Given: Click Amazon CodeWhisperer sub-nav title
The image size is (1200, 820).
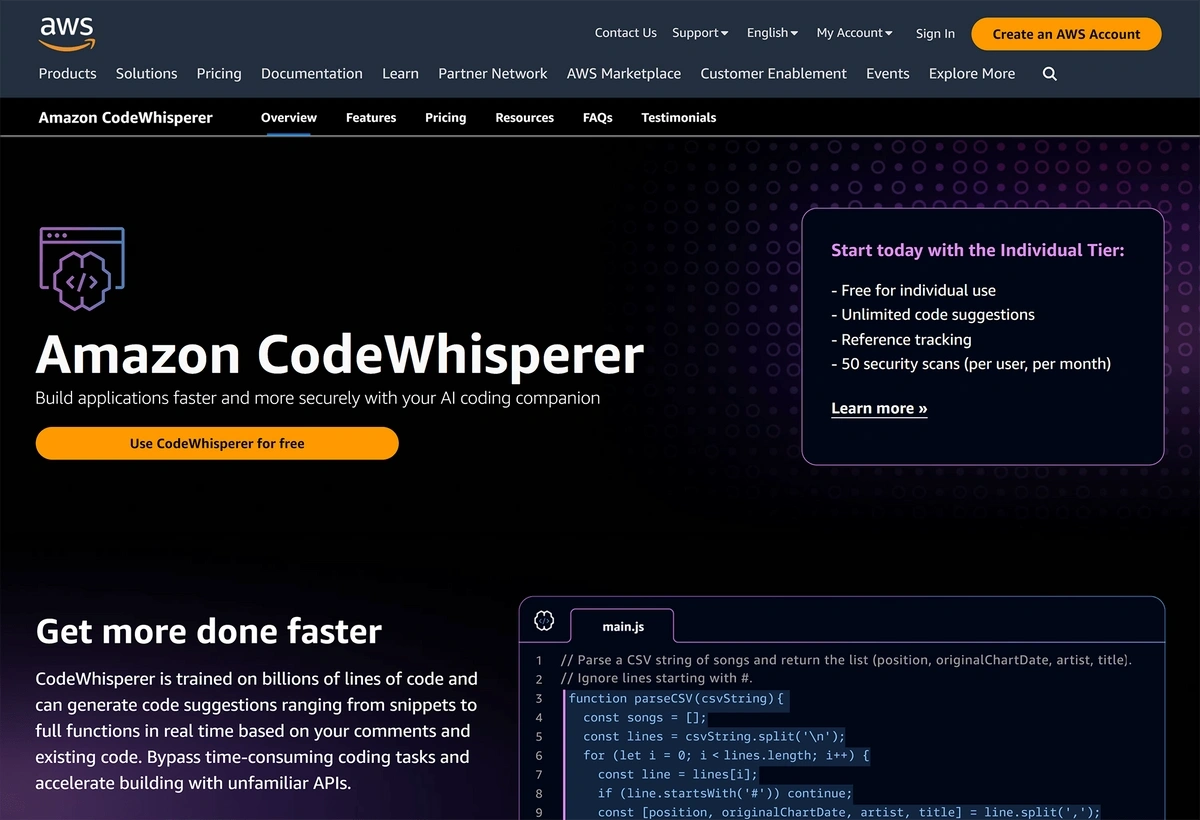Looking at the screenshot, I should point(126,117).
